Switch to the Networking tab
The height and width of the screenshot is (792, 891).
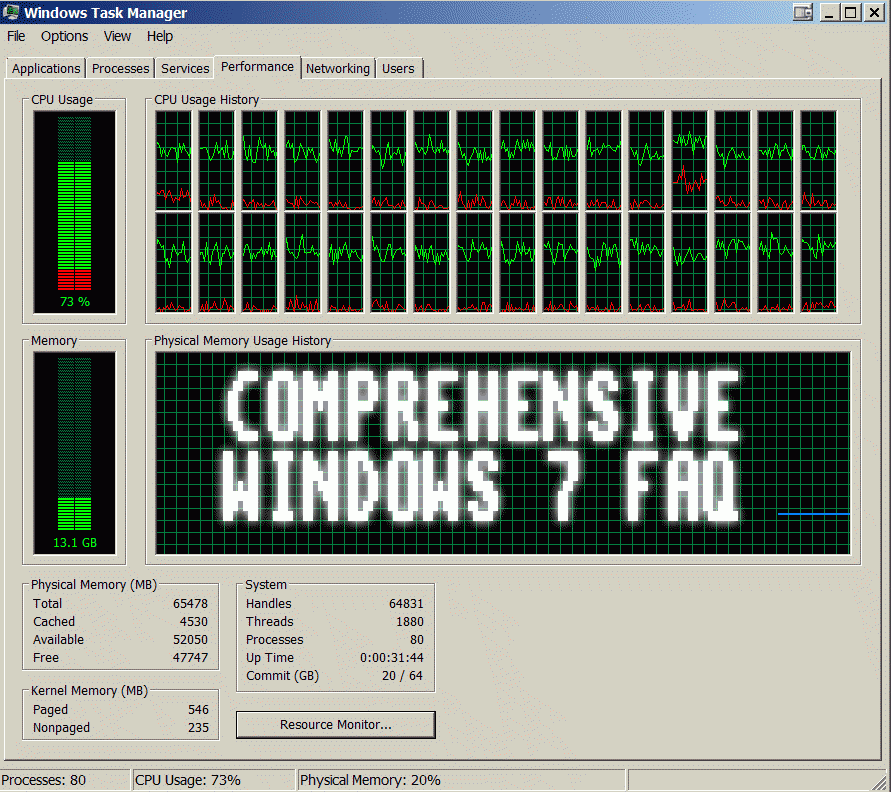click(338, 69)
